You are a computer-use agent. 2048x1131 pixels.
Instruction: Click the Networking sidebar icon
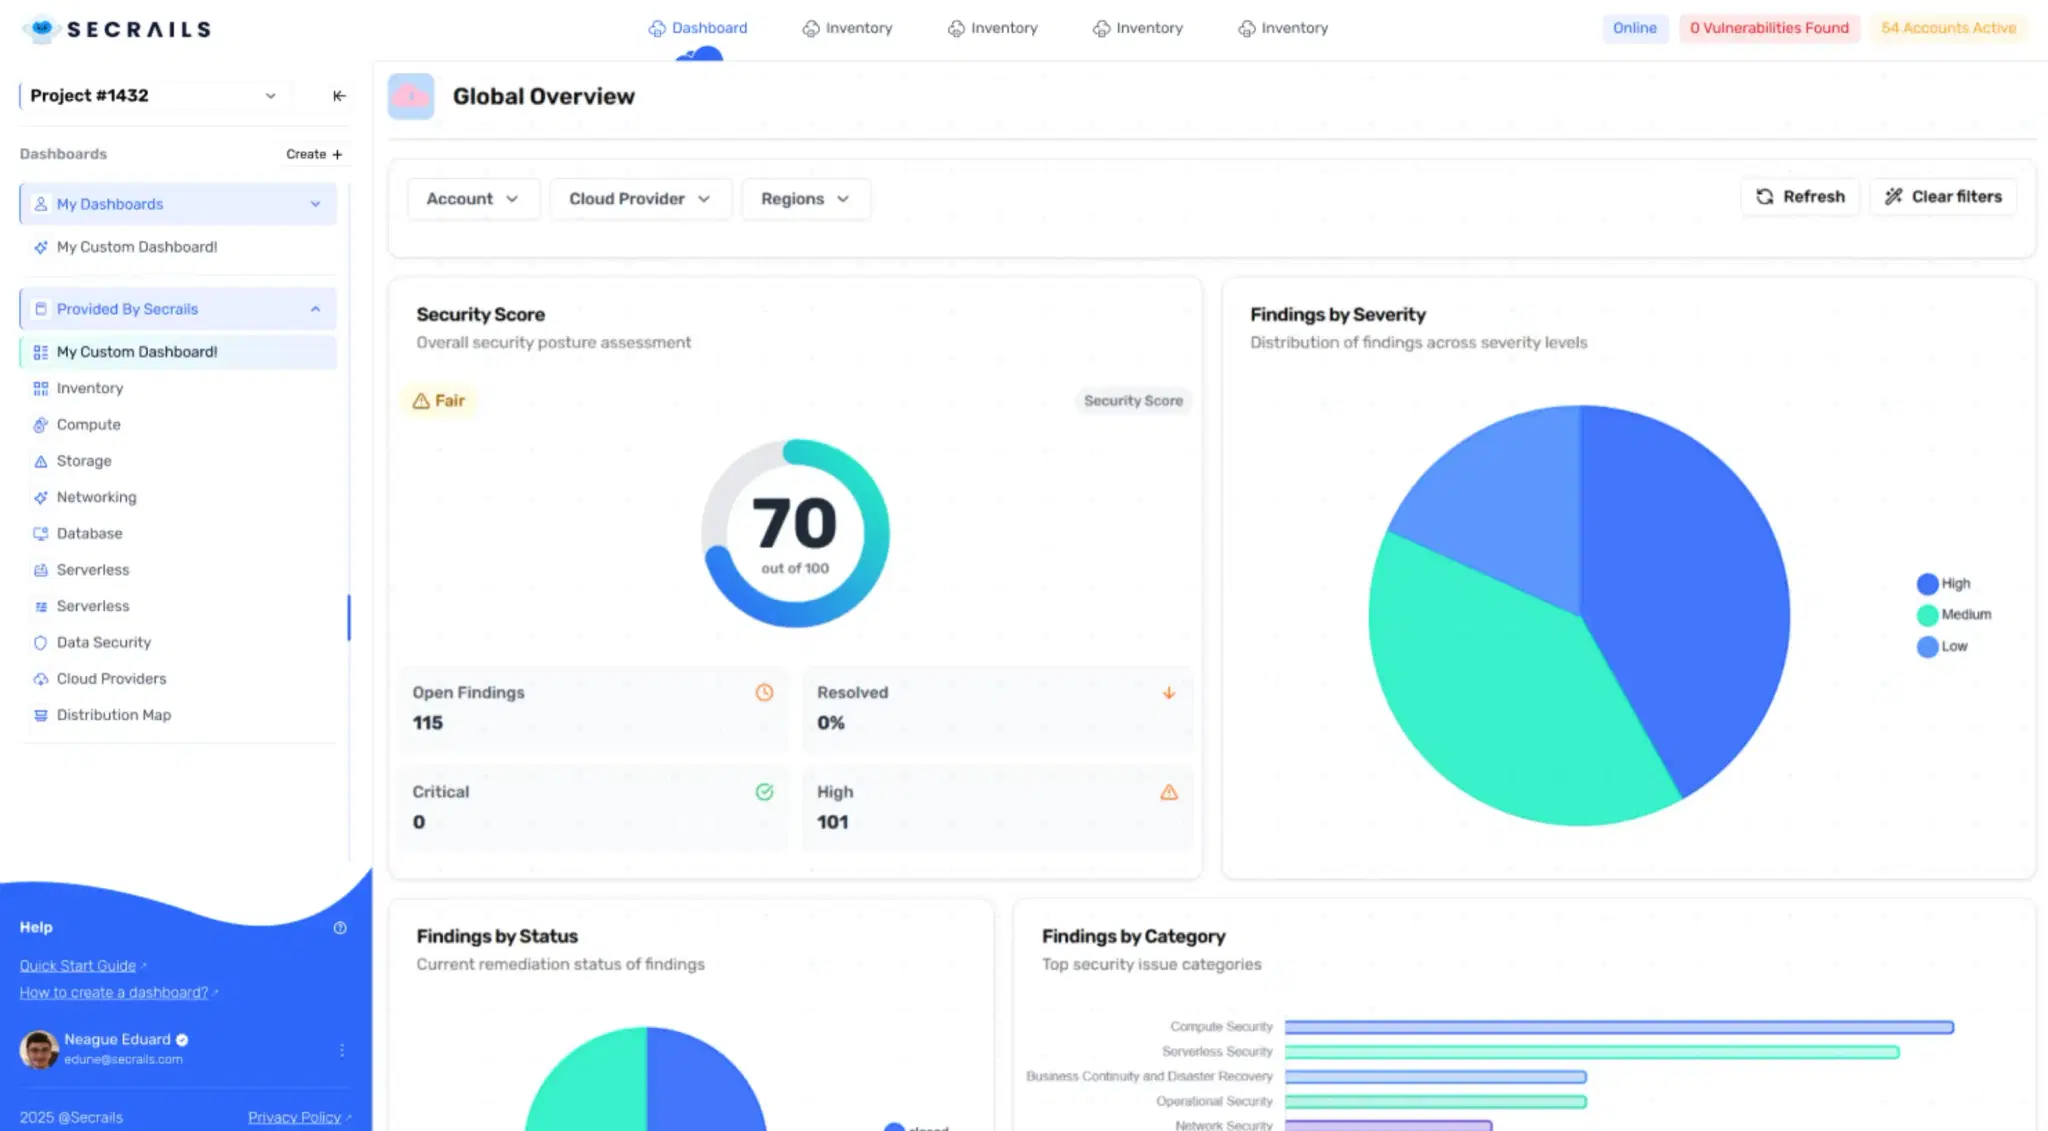coord(41,497)
